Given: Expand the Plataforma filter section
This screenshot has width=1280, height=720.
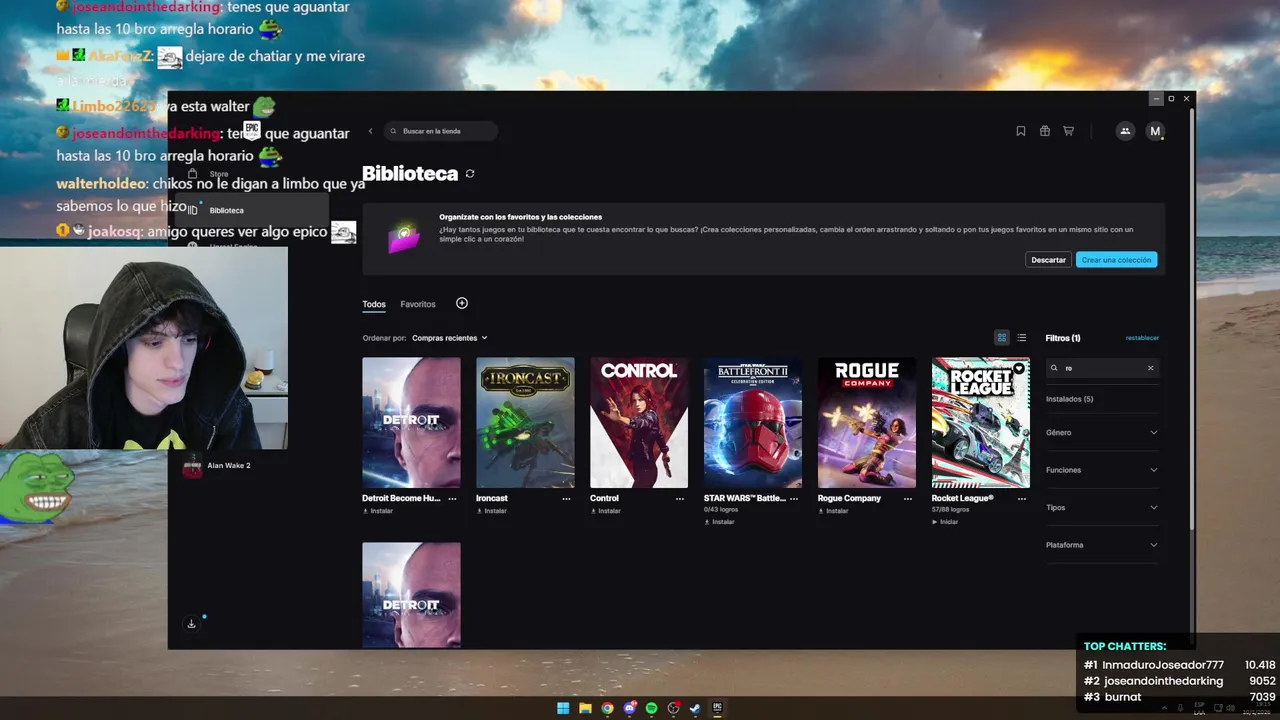Looking at the screenshot, I should click(1102, 545).
